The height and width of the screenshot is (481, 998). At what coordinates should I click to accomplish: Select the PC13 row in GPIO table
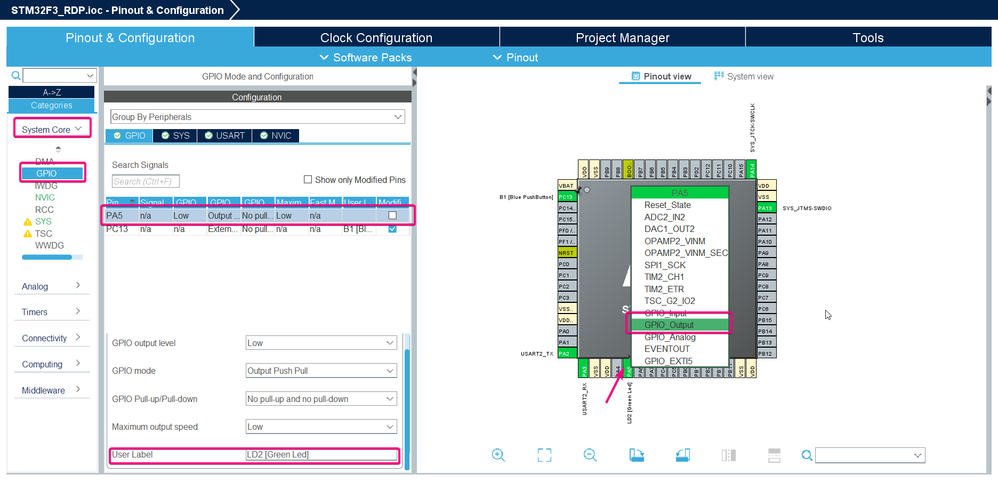click(x=257, y=228)
